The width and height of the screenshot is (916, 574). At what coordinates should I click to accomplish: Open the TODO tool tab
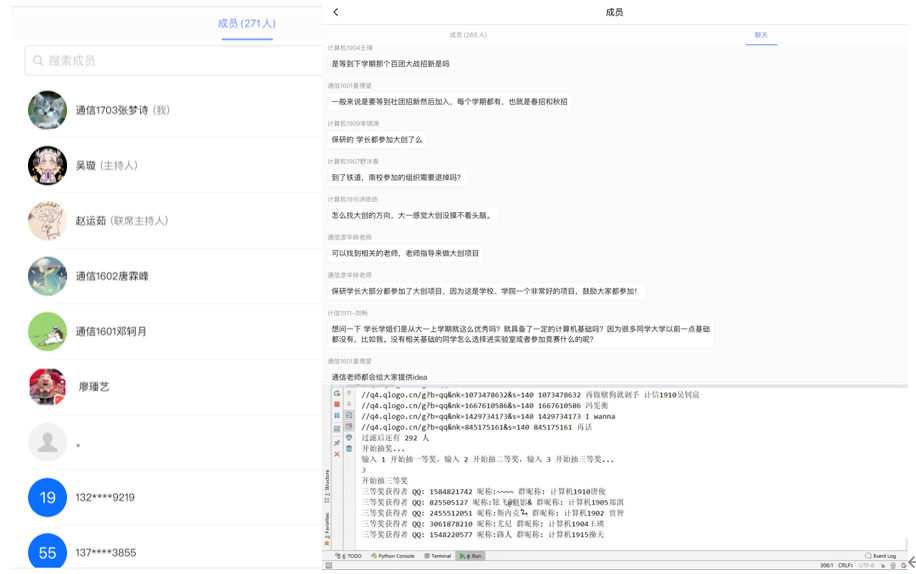pyautogui.click(x=350, y=556)
